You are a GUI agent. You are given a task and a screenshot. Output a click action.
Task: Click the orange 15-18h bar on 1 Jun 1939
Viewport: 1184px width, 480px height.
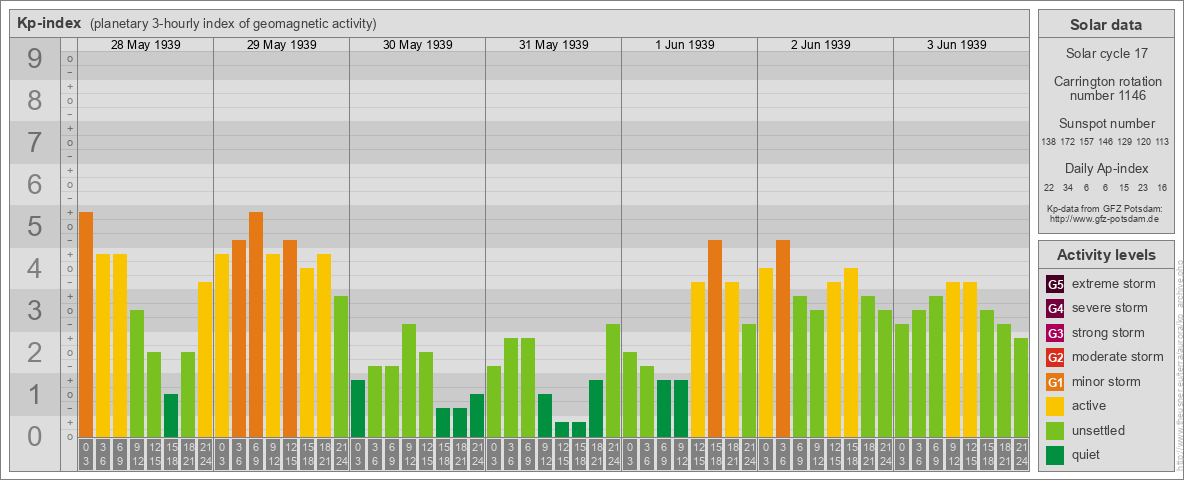[715, 339]
